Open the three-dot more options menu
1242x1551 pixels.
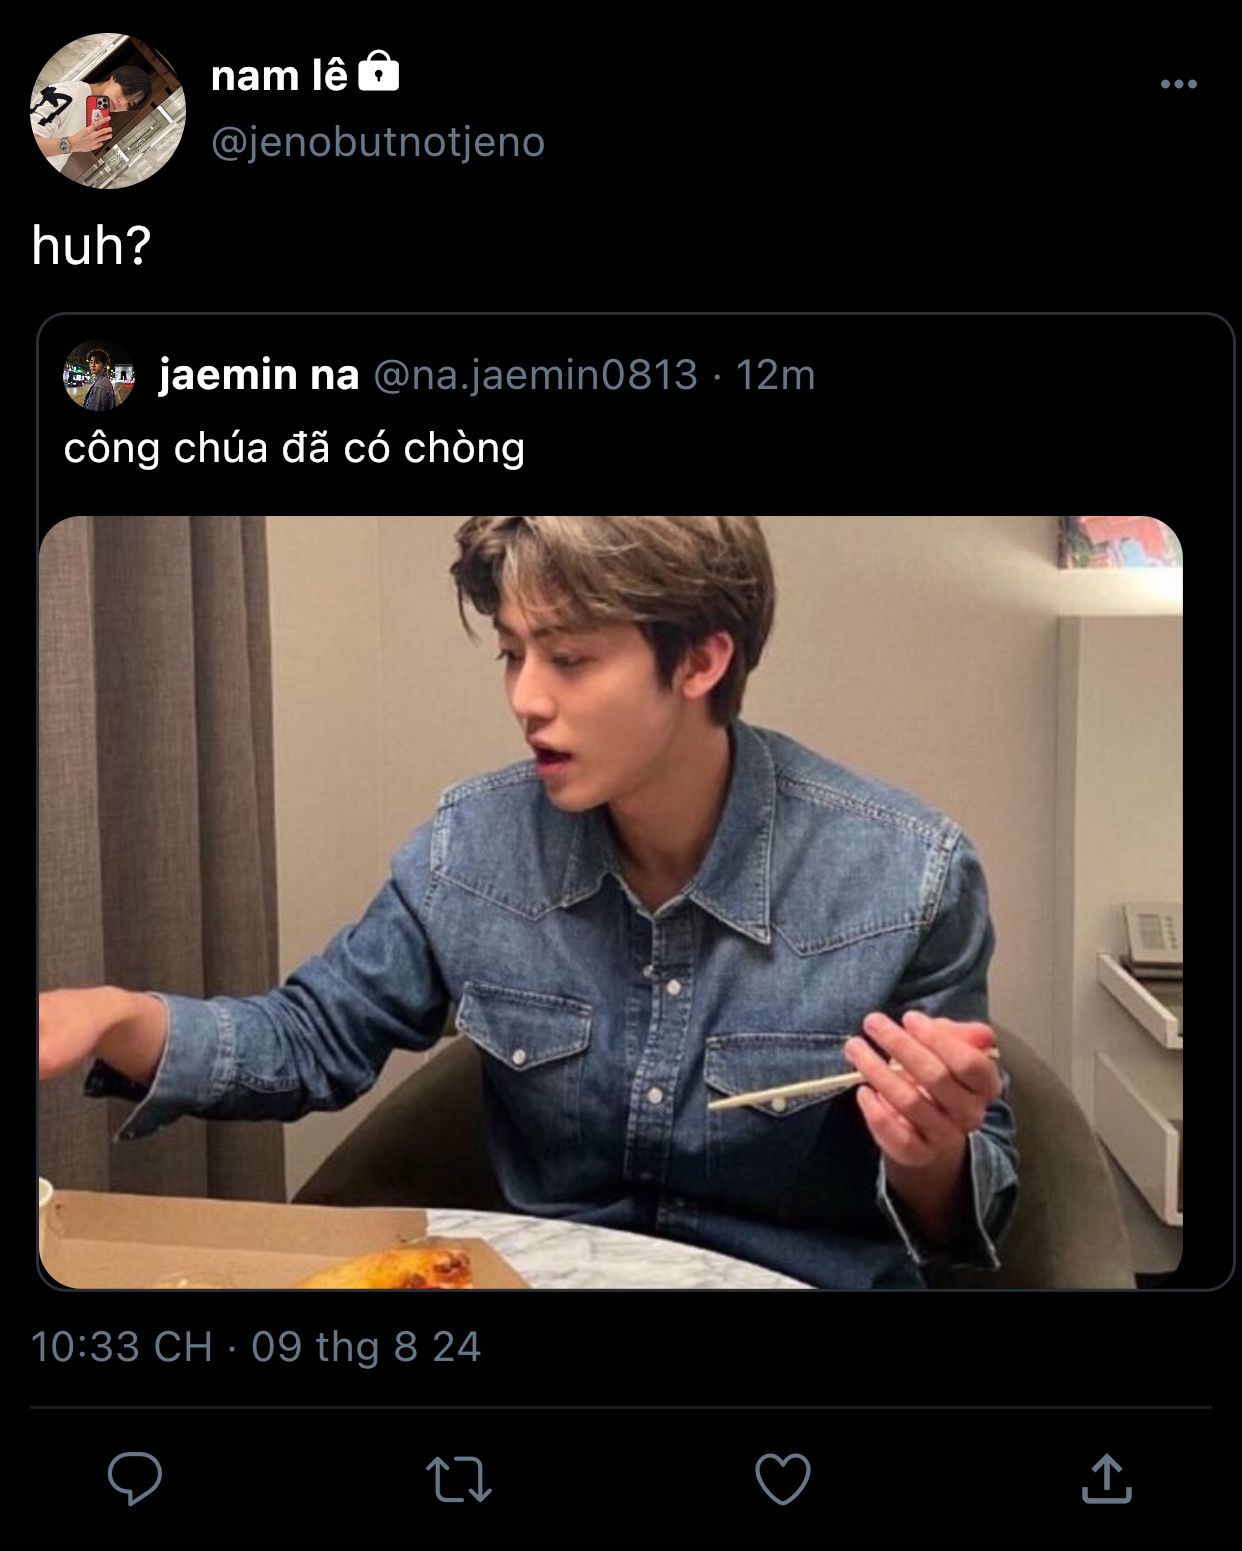click(x=1179, y=85)
